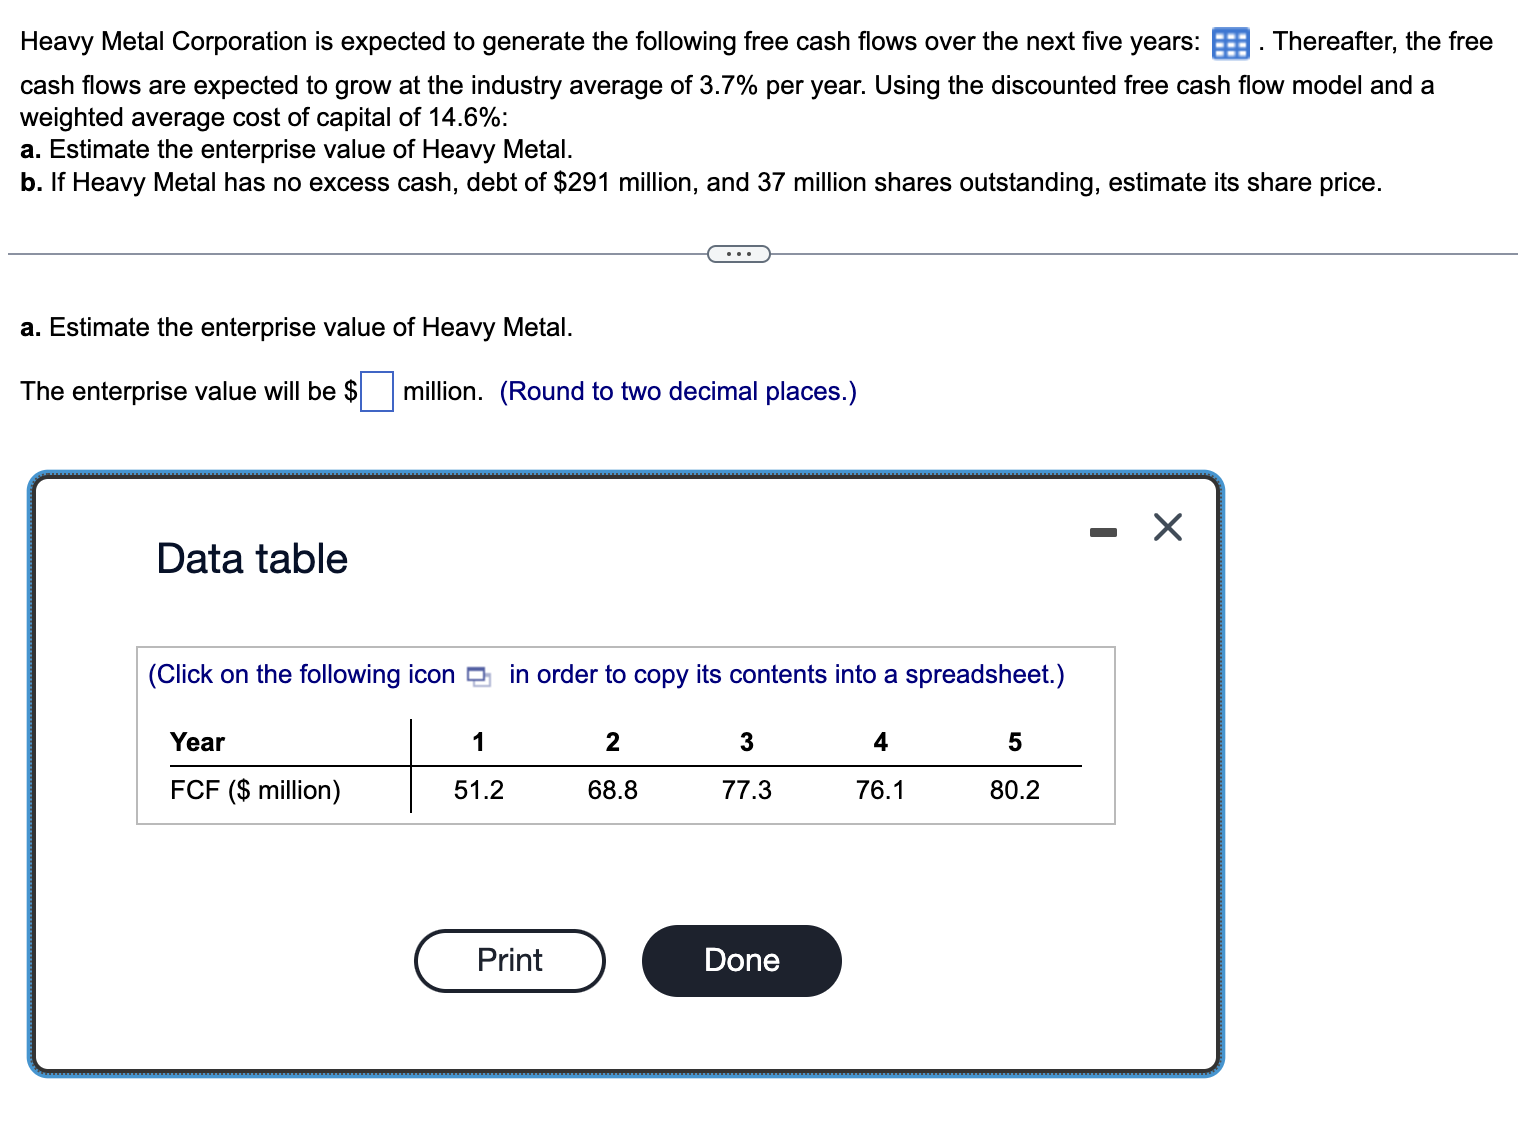Click the 'Year' row header label
Screen dimensions: 1518x1143
click(196, 742)
